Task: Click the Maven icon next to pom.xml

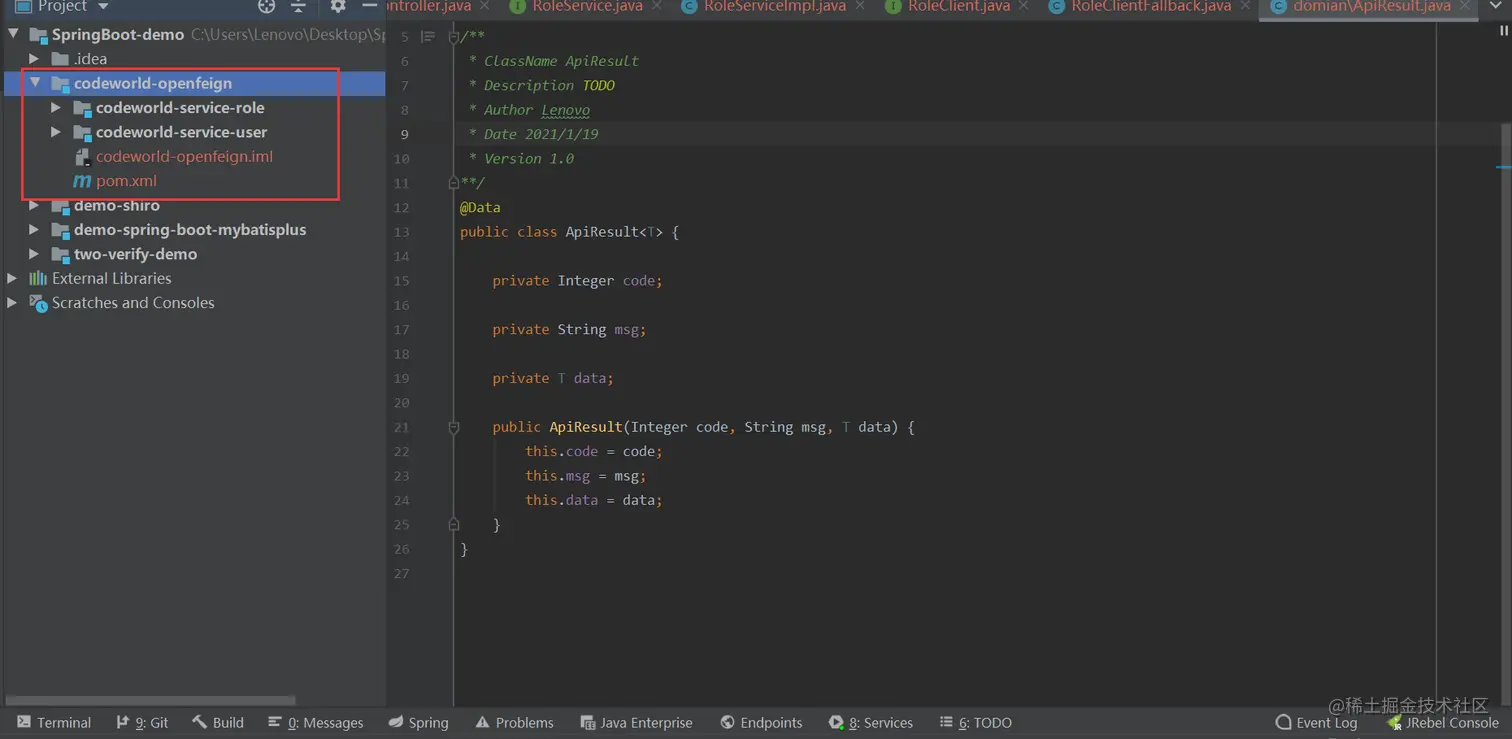Action: tap(82, 181)
